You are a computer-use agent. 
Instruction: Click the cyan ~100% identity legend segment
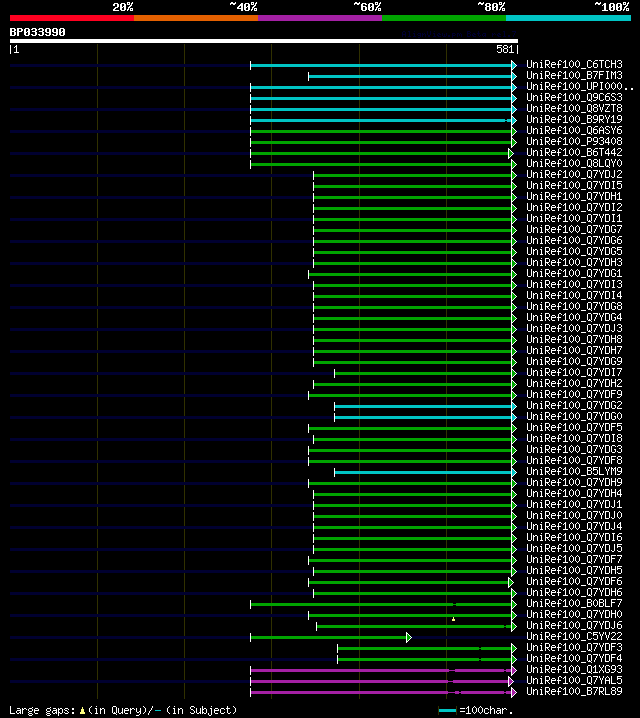(x=569, y=18)
